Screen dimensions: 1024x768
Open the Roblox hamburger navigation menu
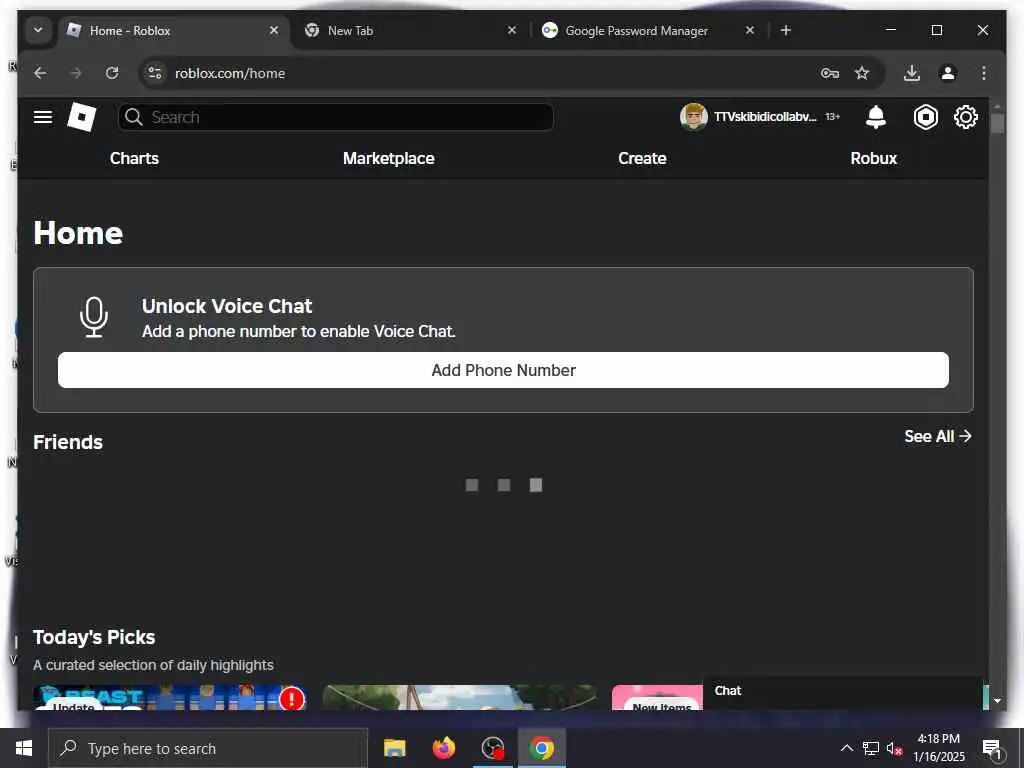(x=43, y=117)
